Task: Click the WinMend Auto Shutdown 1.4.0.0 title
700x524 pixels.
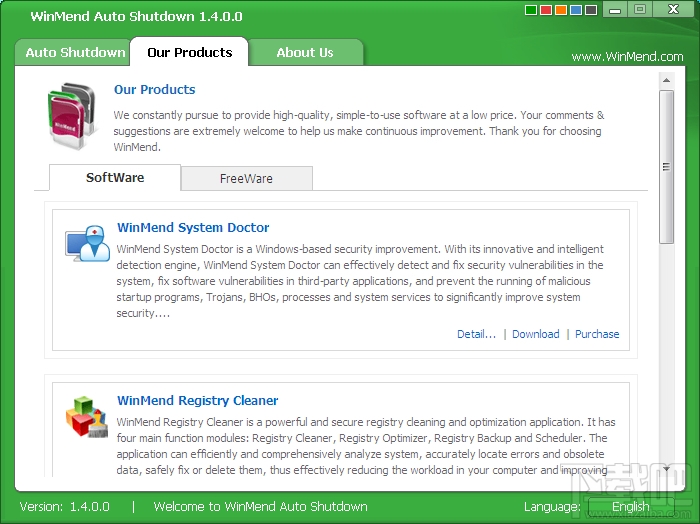Action: pos(136,17)
